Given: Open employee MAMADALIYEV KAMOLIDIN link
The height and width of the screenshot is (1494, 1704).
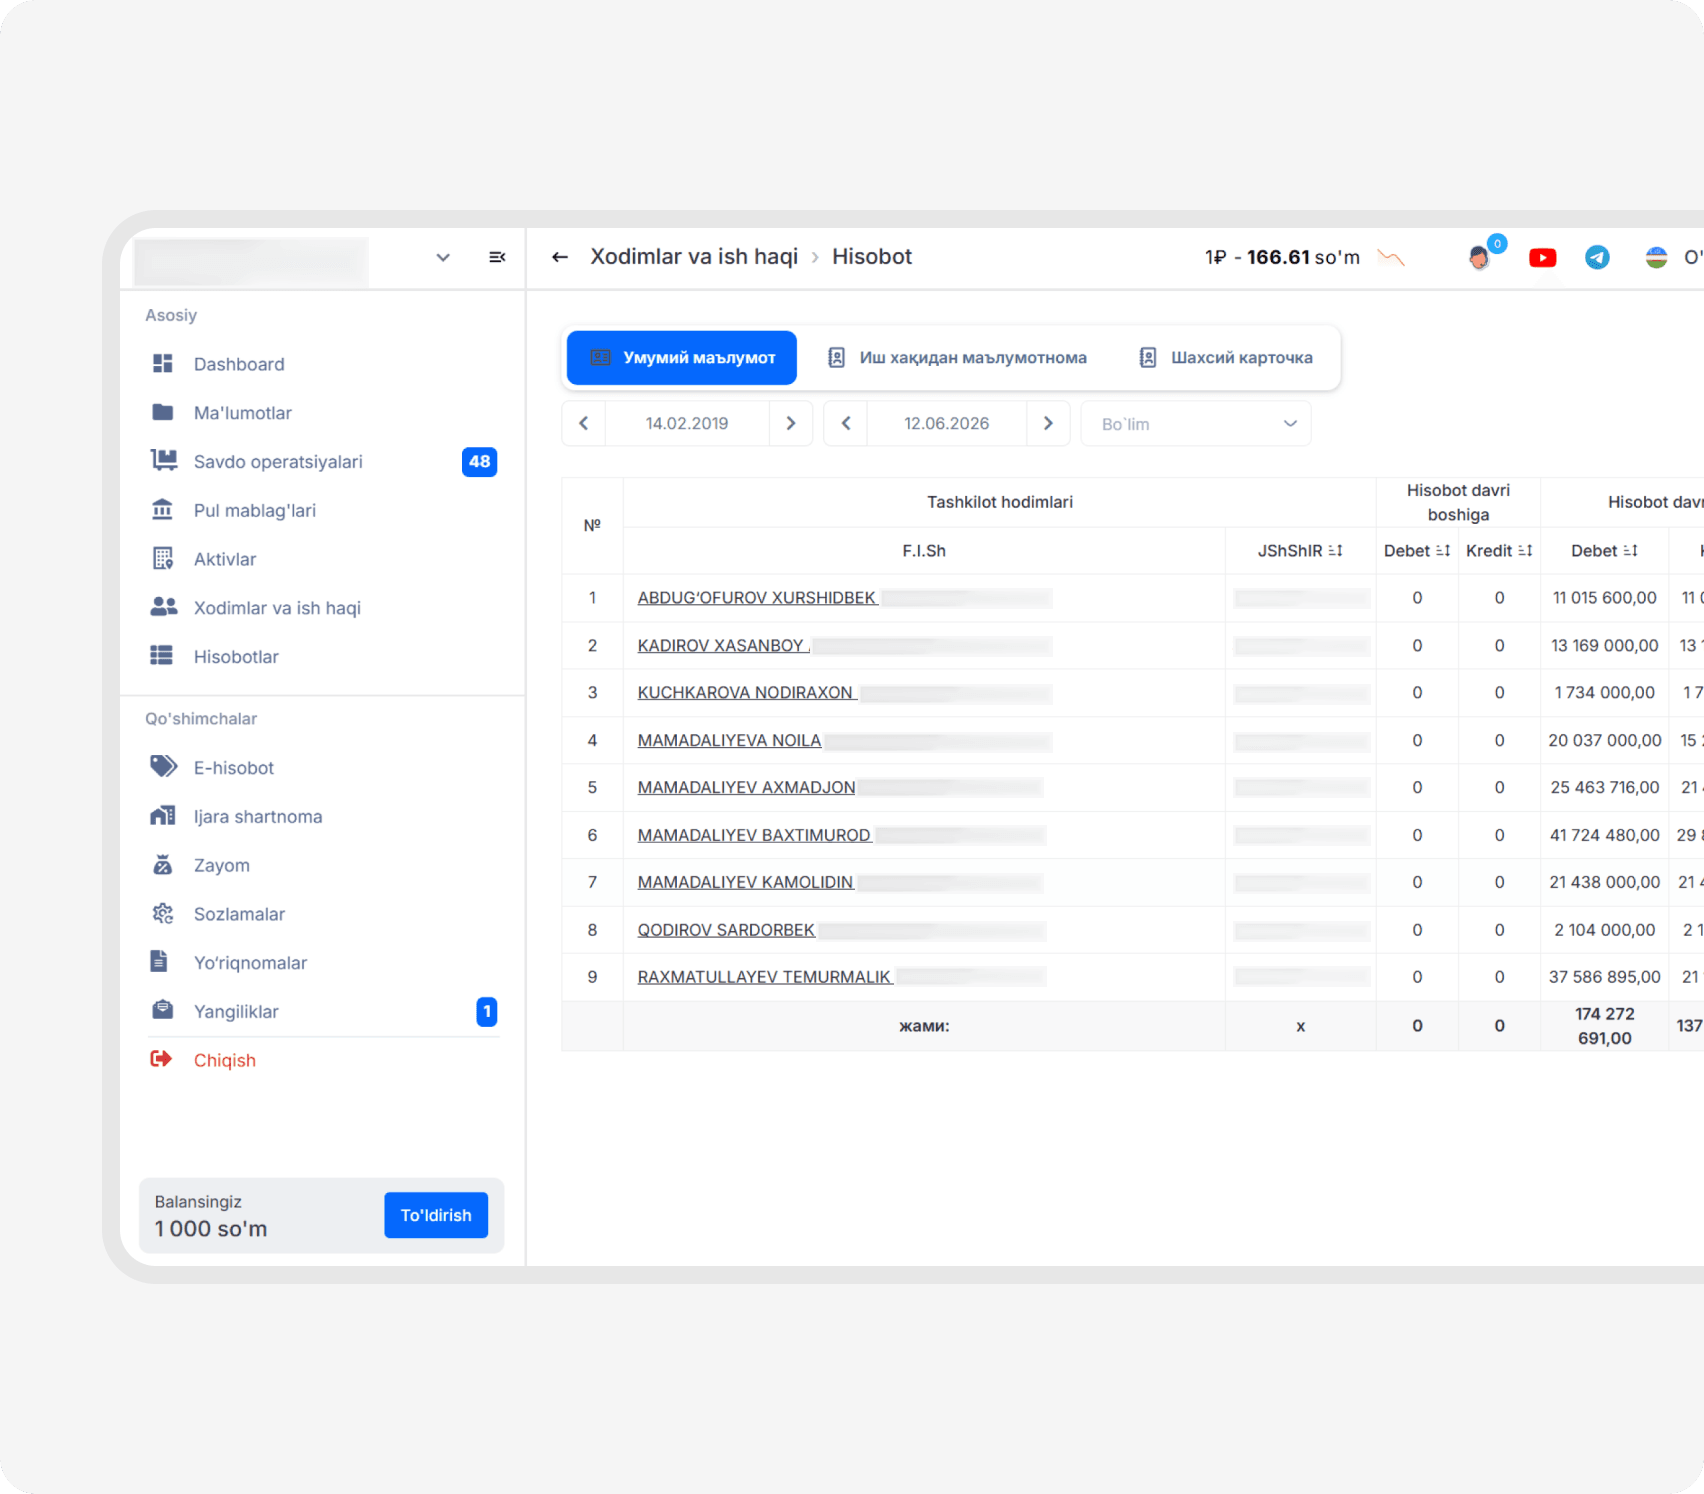Looking at the screenshot, I should click(x=745, y=882).
